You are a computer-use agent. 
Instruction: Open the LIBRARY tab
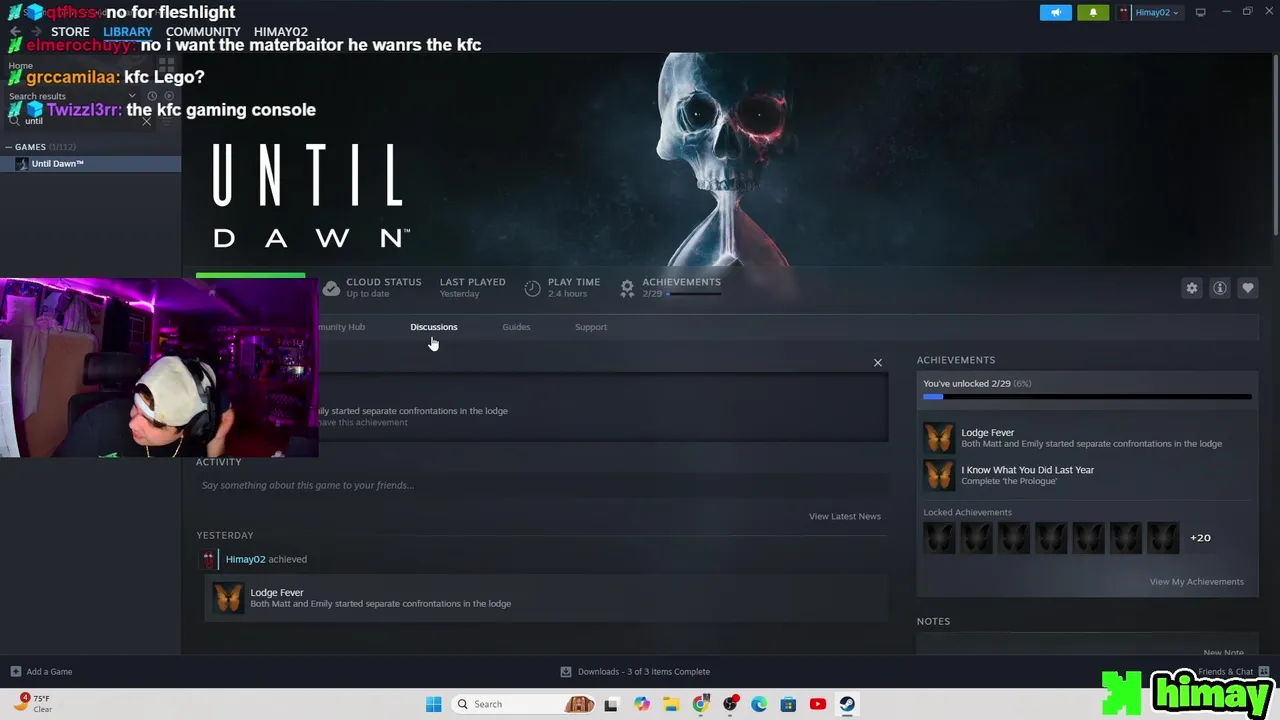[128, 31]
